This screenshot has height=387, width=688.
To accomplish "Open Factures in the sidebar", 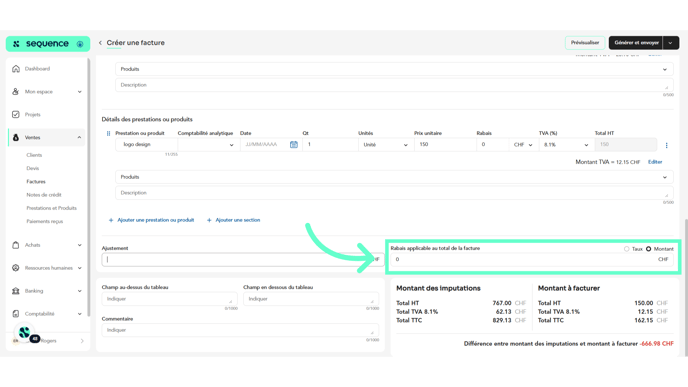I will pos(36,182).
